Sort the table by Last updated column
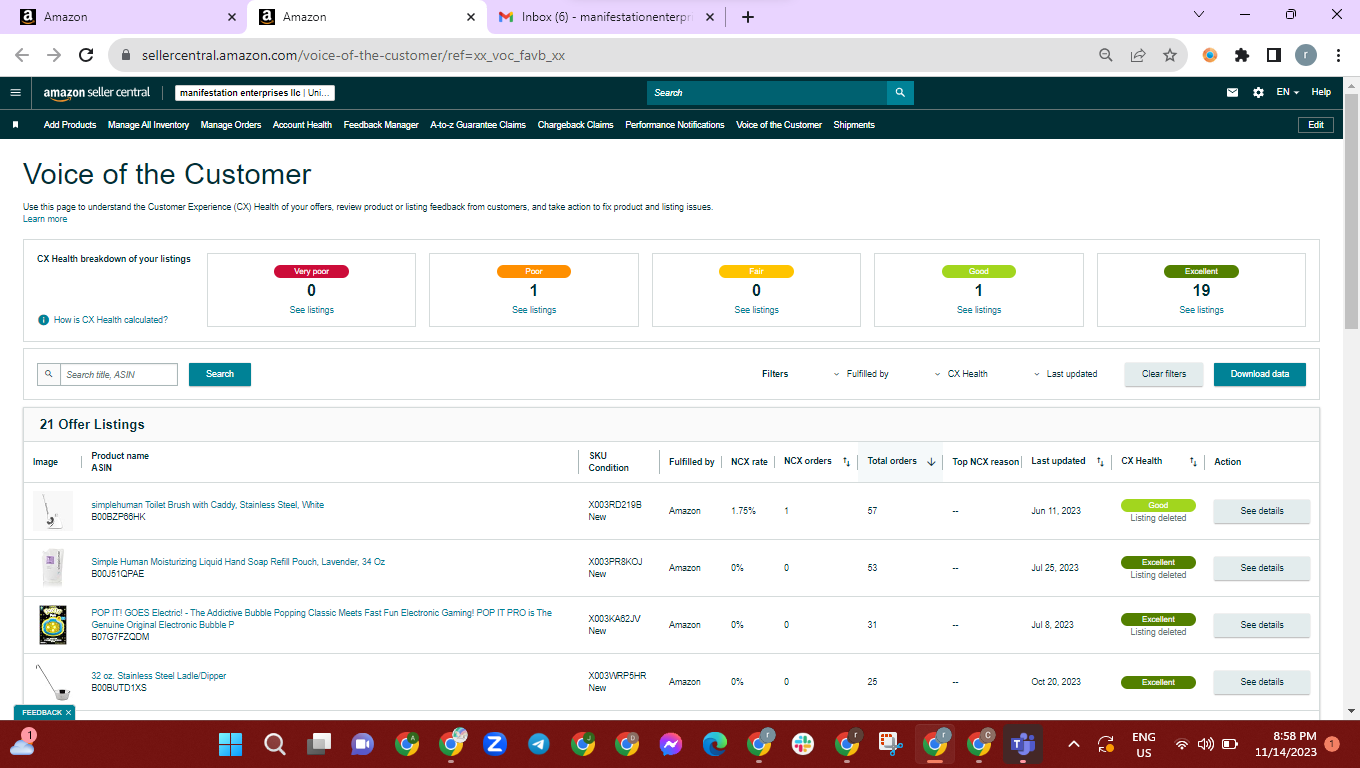The height and width of the screenshot is (768, 1360). click(1100, 462)
